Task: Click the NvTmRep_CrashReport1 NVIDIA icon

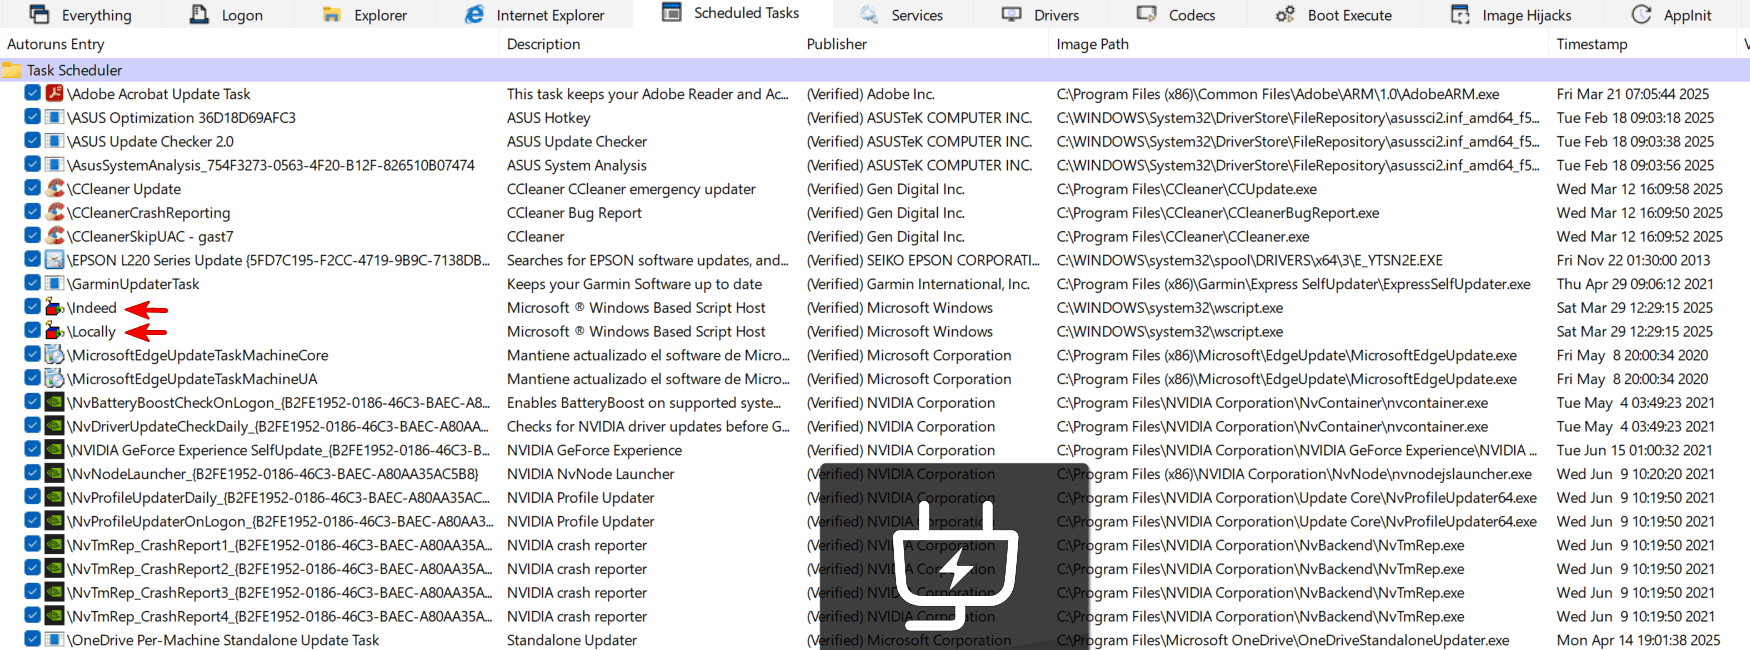Action: tap(55, 545)
